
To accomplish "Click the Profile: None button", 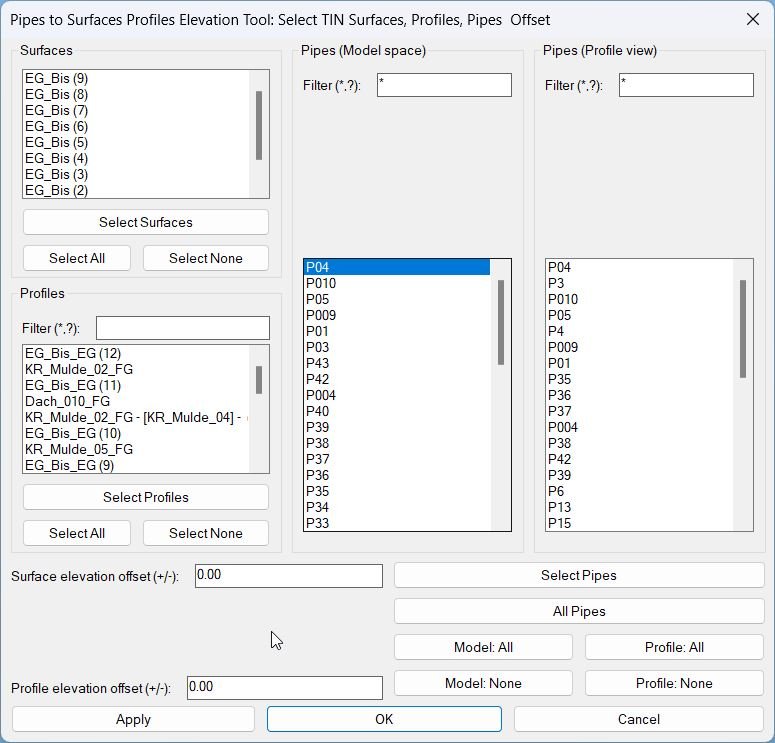I will pyautogui.click(x=674, y=683).
